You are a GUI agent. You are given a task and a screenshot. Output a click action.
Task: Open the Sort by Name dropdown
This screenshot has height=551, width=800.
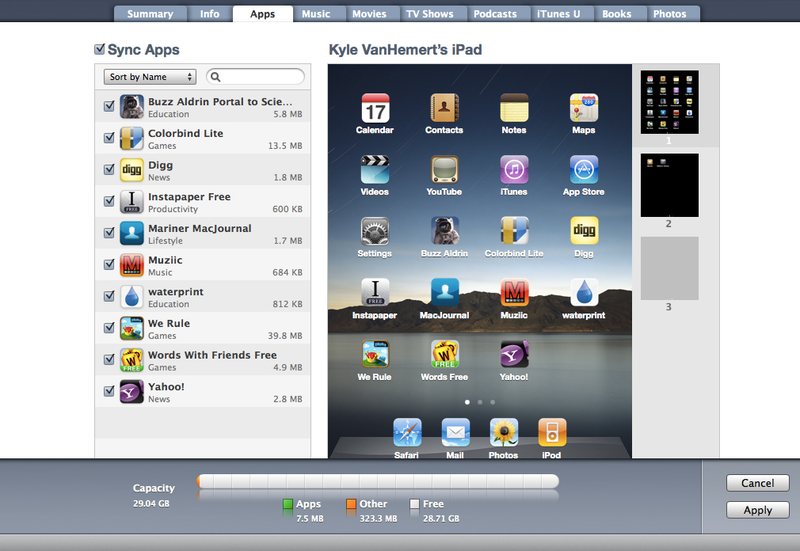(x=150, y=77)
